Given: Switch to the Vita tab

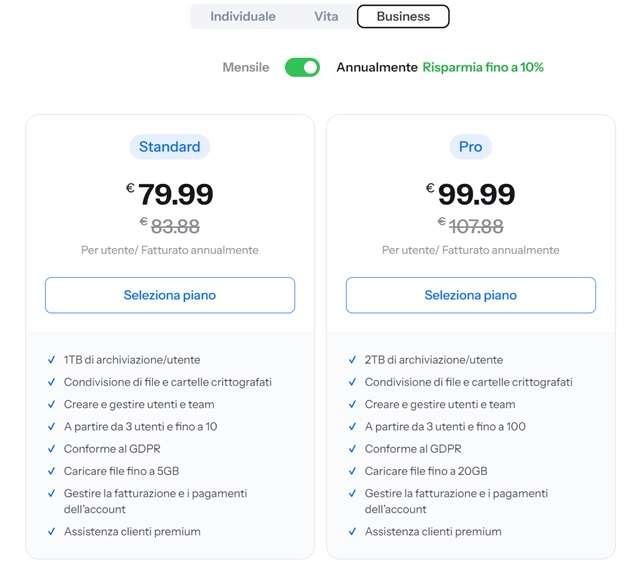Looking at the screenshot, I should point(326,16).
